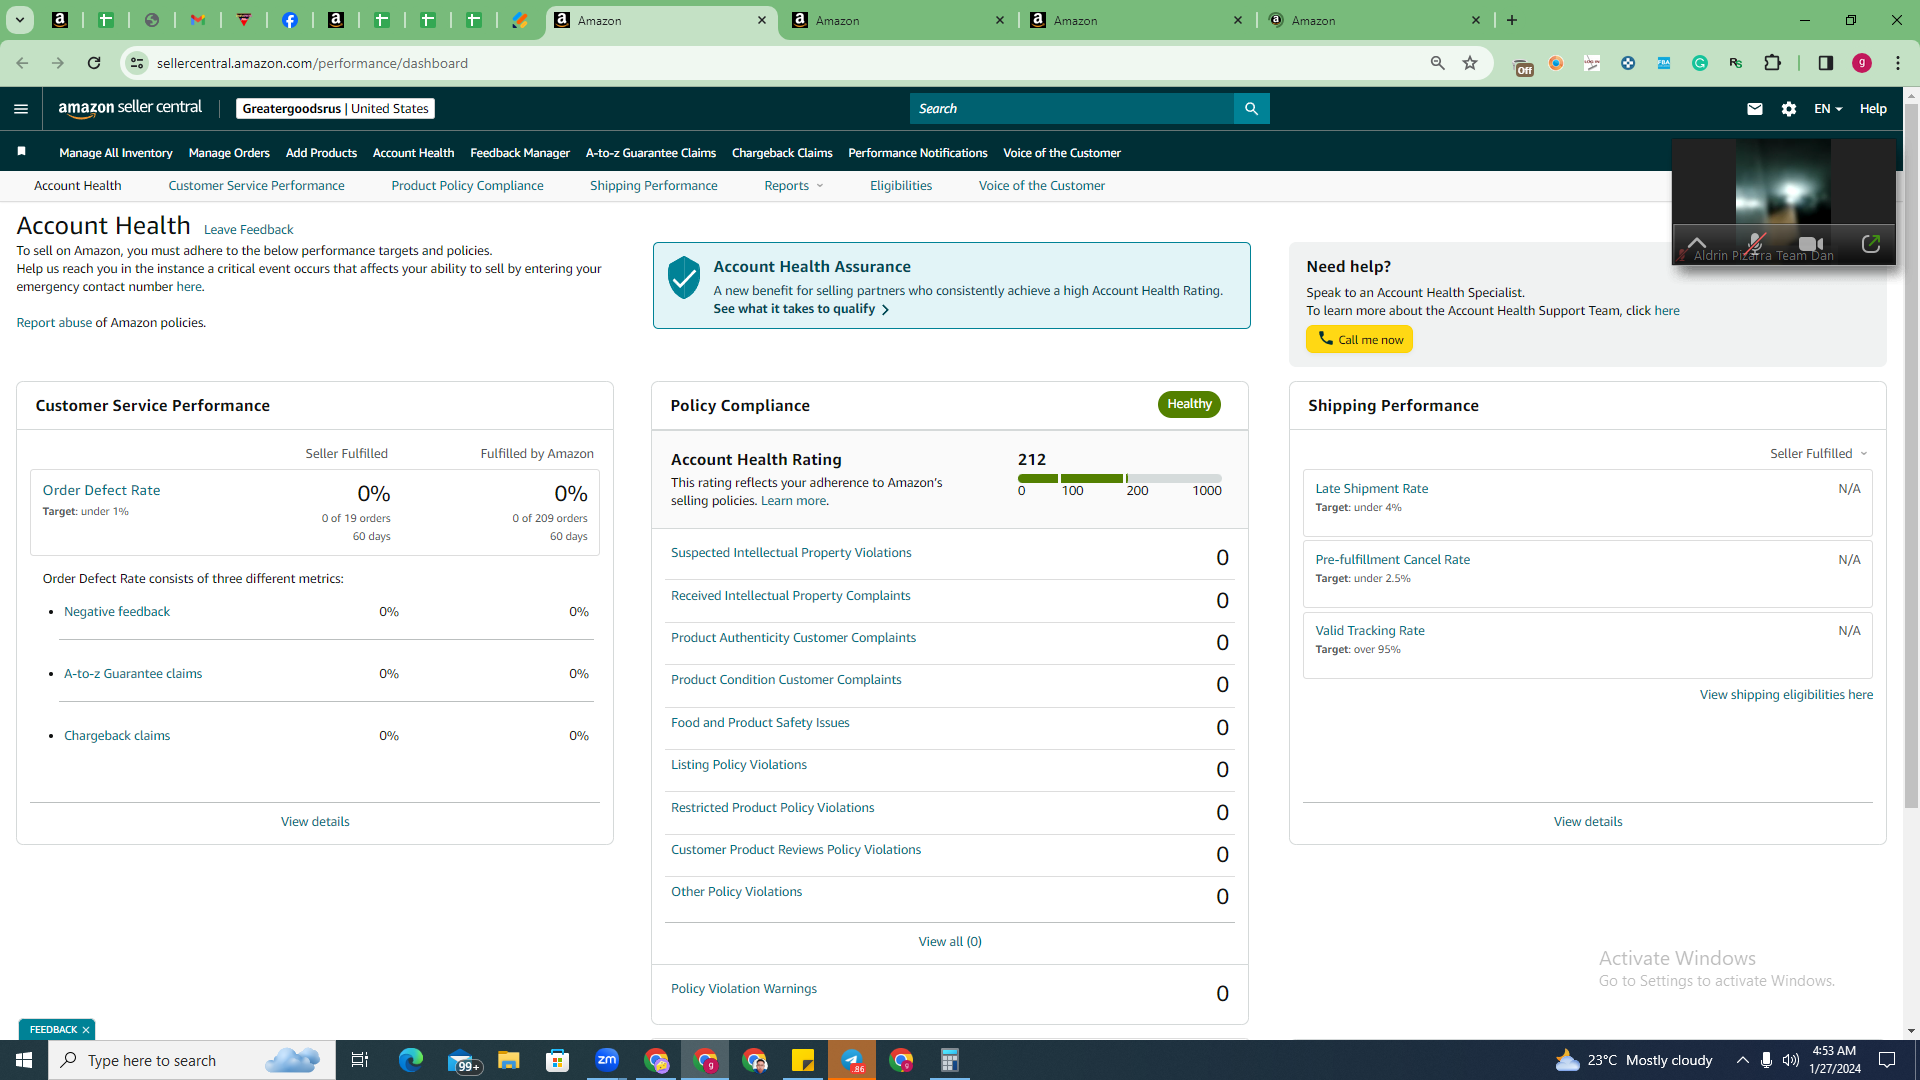Go back with the browser back arrow
The height and width of the screenshot is (1080, 1920).
point(22,63)
